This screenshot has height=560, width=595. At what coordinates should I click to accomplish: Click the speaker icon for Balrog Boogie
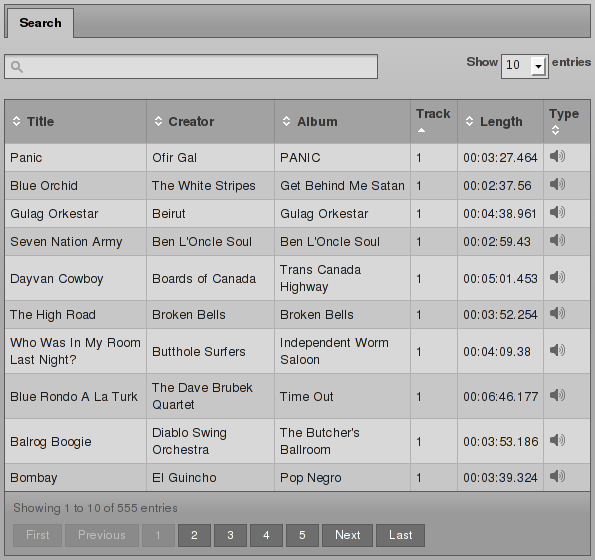557,440
